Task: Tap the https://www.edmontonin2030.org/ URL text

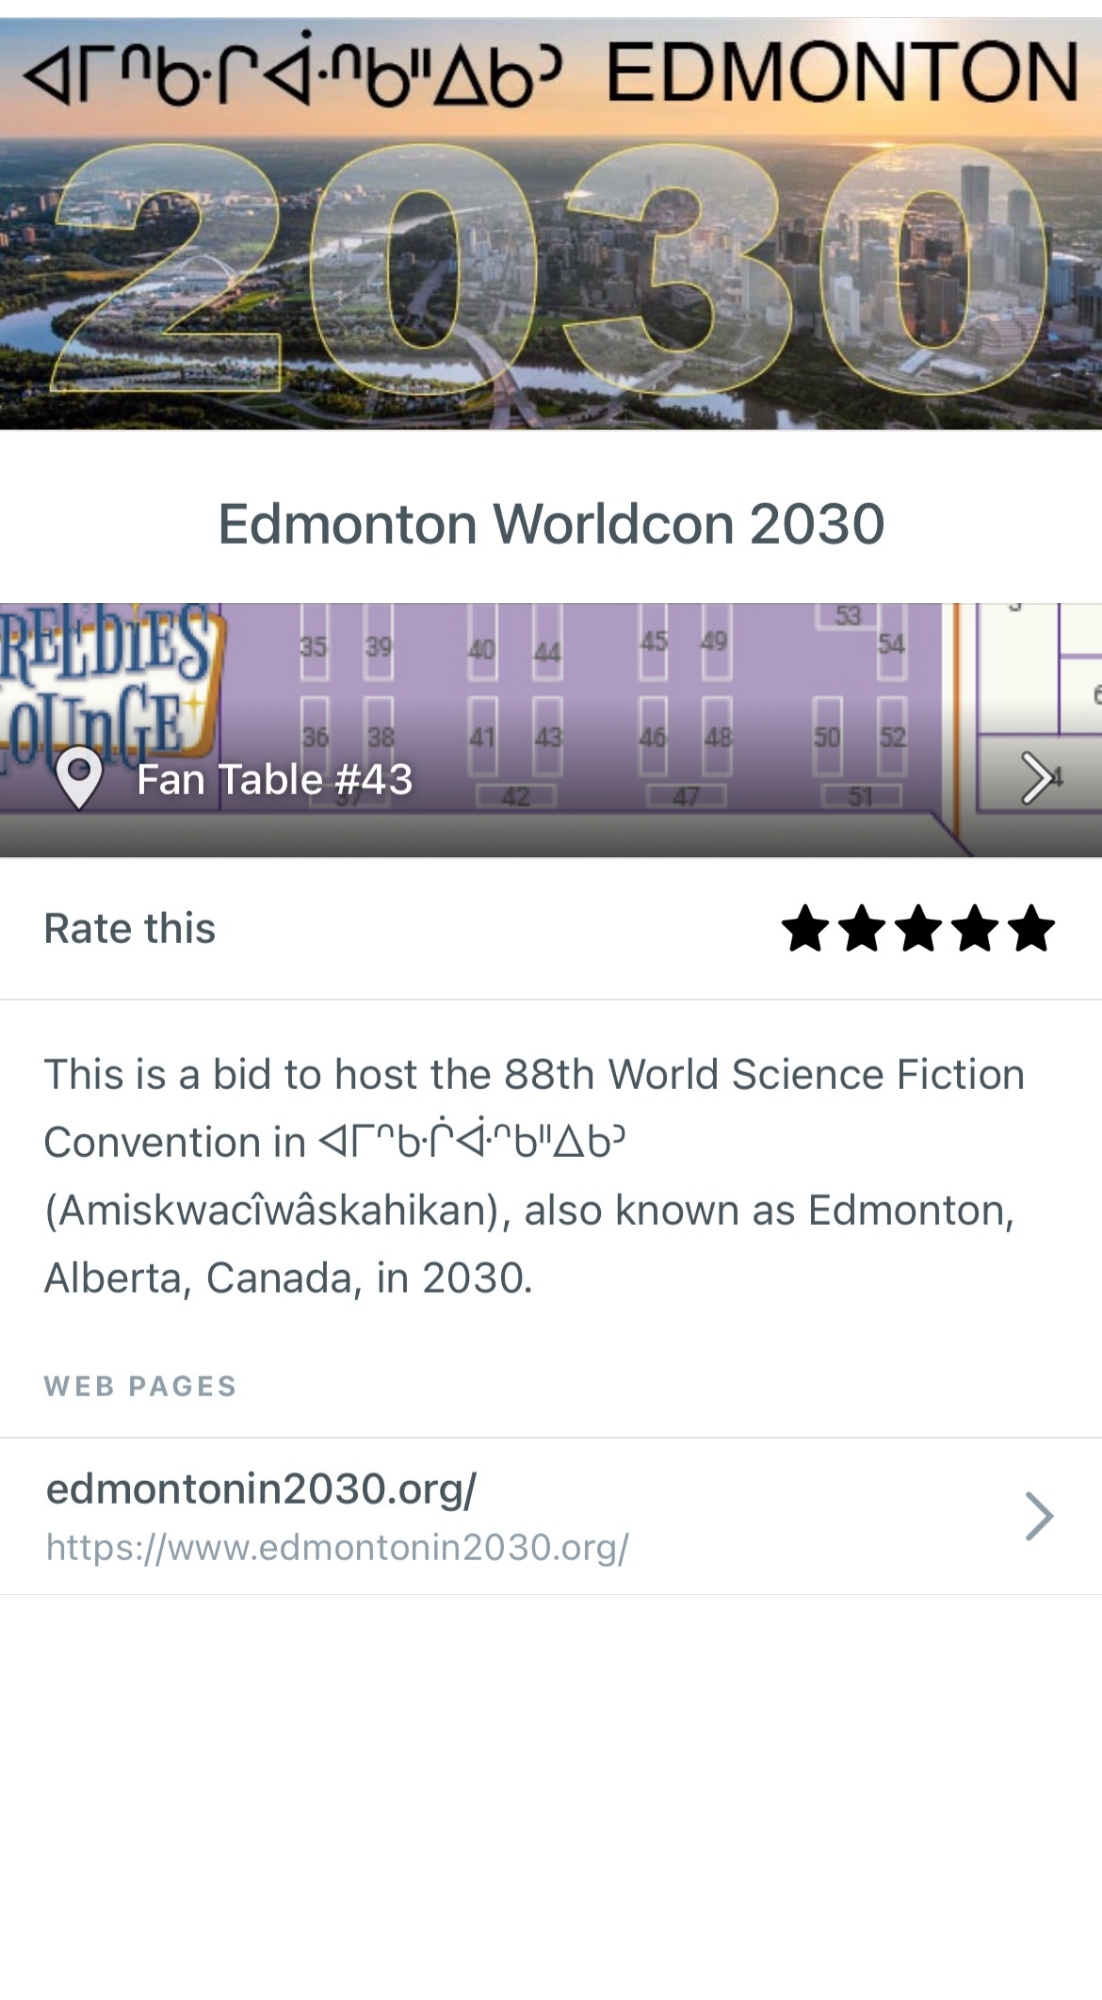Action: [x=337, y=1547]
